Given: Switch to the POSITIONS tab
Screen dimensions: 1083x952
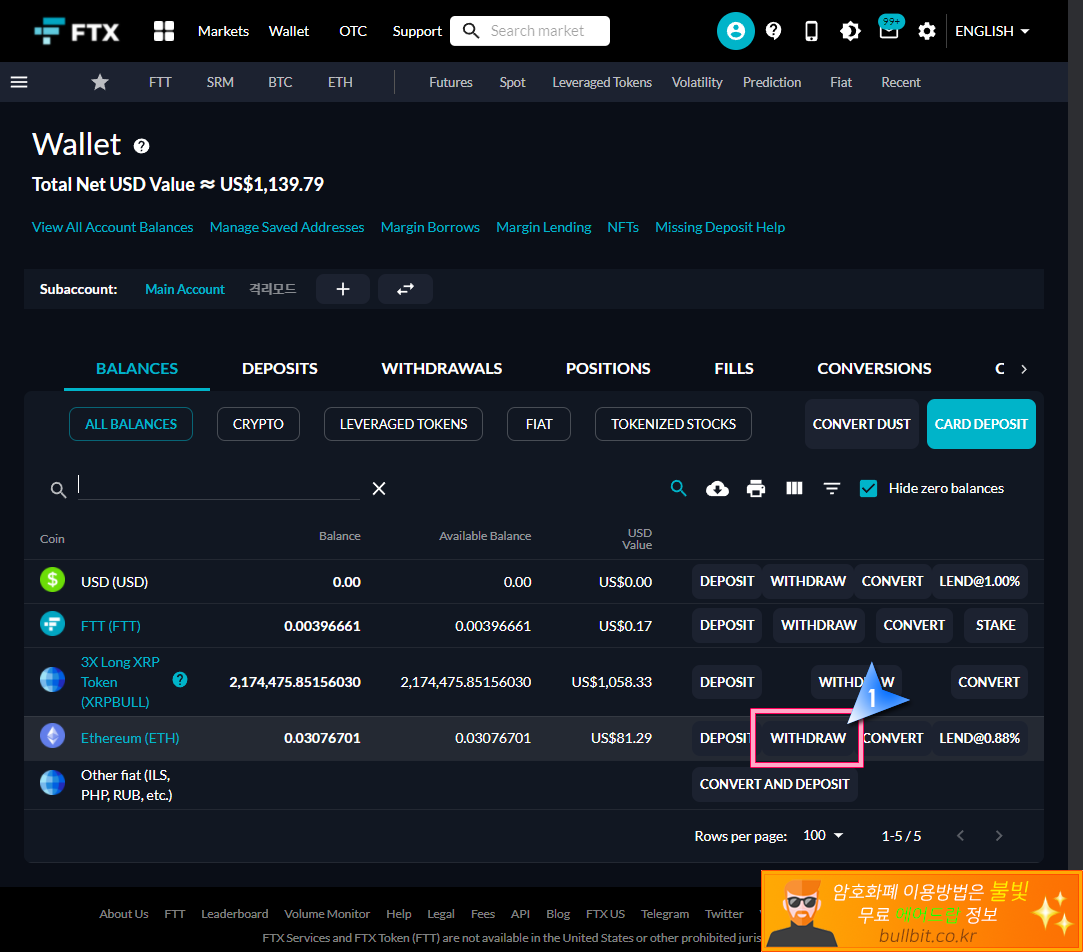Looking at the screenshot, I should [x=608, y=369].
